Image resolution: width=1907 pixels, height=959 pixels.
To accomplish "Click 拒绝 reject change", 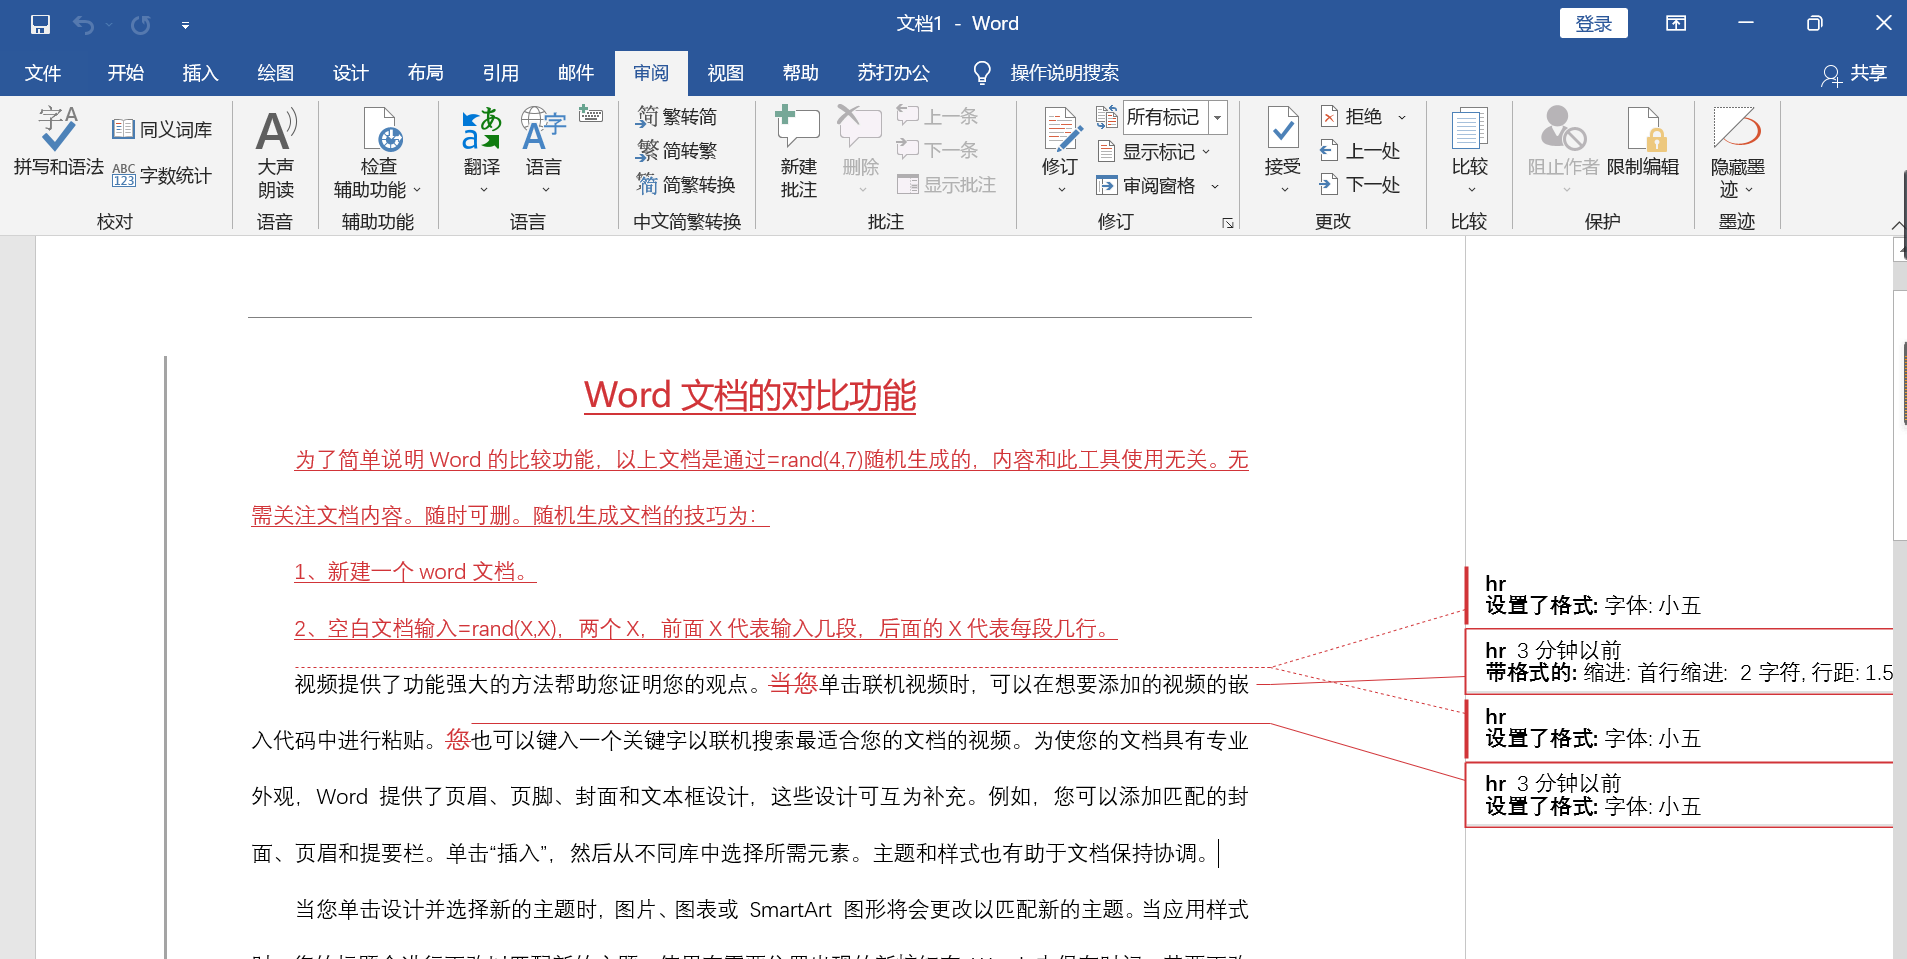I will [1351, 117].
